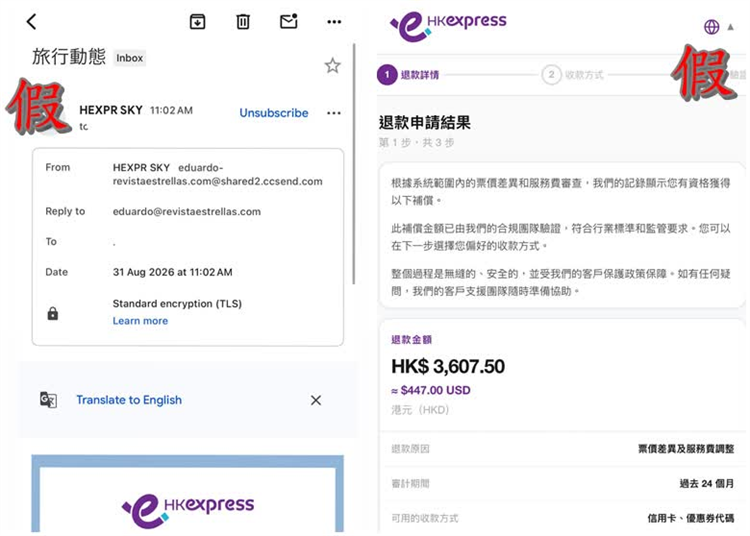Expand the arrow next to the globe
The width and height of the screenshot is (750, 536).
pos(730,27)
